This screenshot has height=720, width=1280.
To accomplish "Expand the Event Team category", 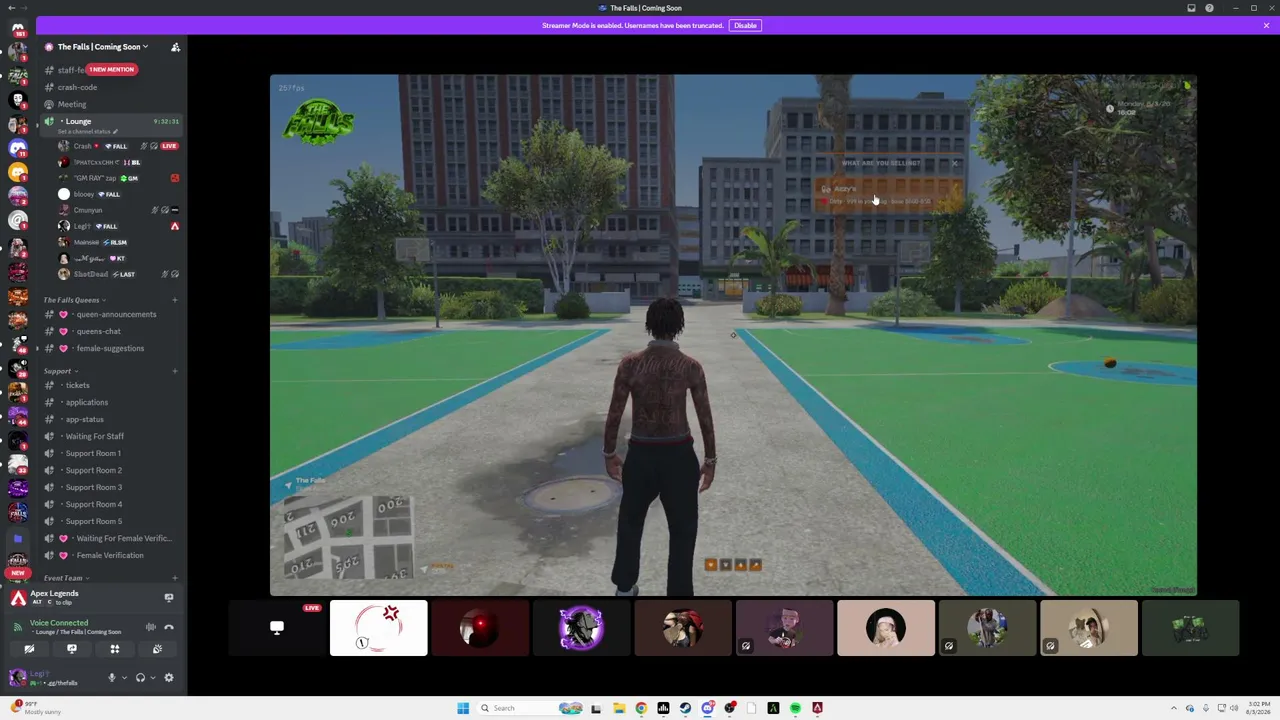I will [65, 578].
